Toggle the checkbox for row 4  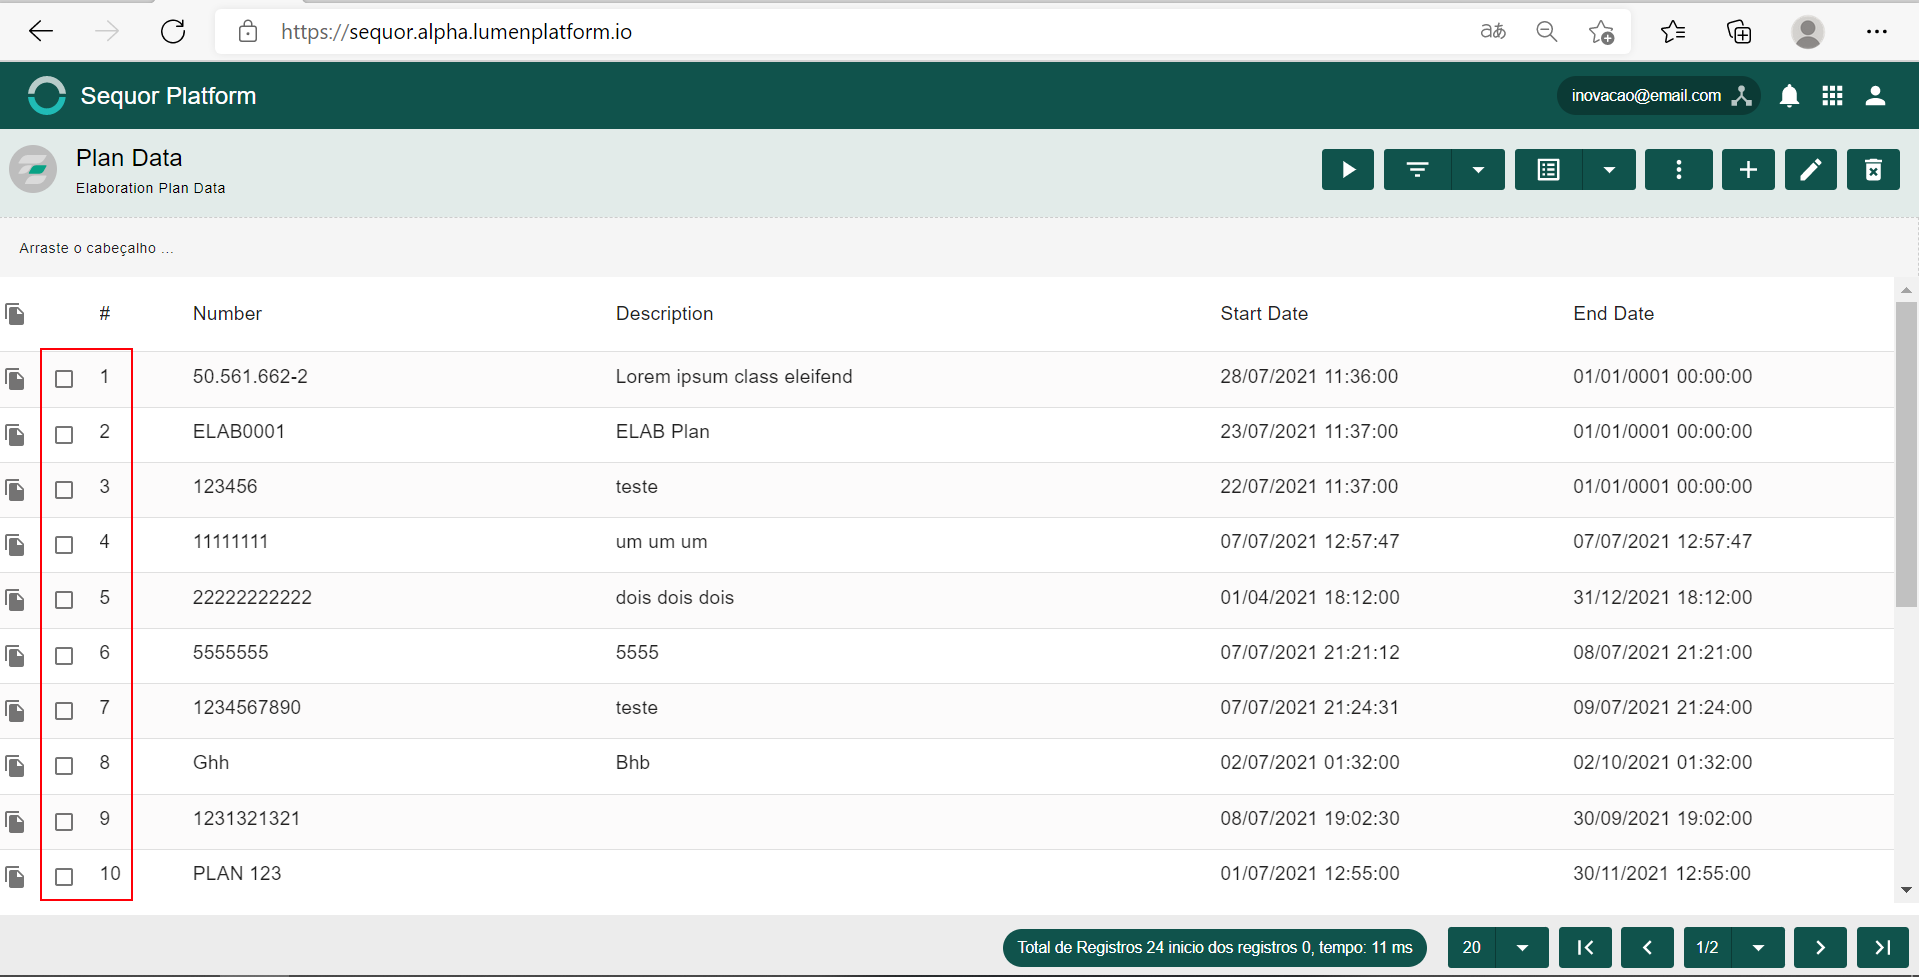click(64, 545)
